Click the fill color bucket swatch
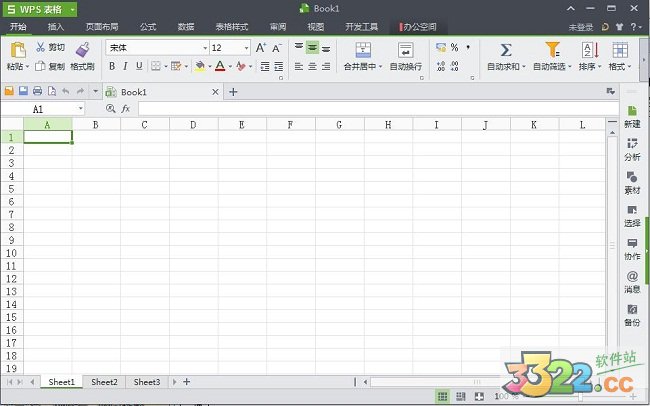The width and height of the screenshot is (650, 406). pos(200,66)
